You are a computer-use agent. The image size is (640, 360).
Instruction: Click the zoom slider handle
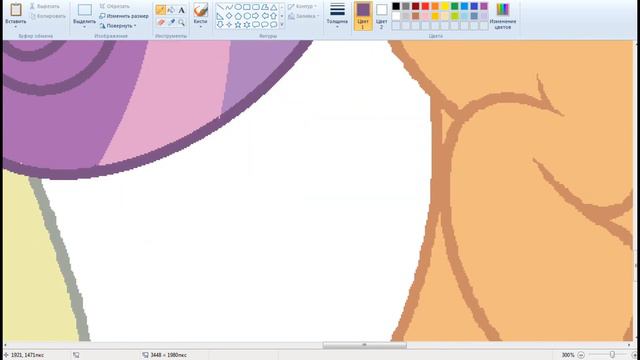[x=612, y=355]
